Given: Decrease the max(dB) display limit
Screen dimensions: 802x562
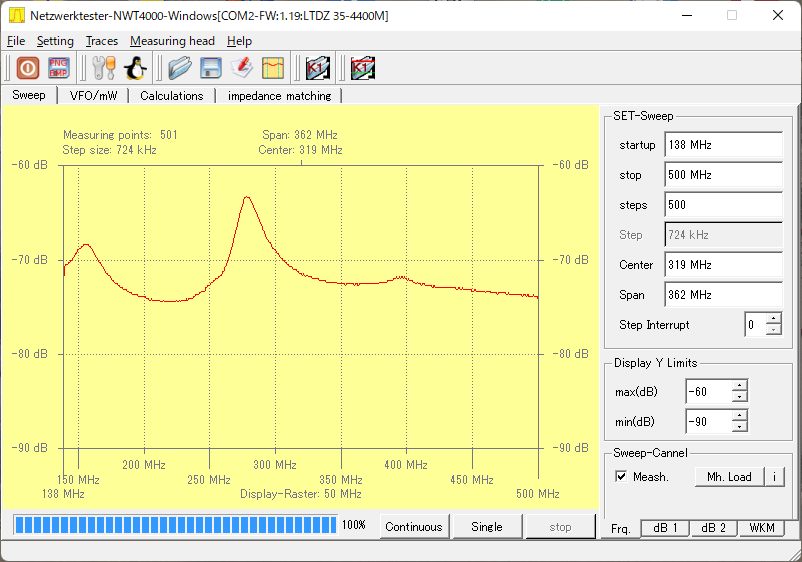Looking at the screenshot, I should tap(740, 397).
